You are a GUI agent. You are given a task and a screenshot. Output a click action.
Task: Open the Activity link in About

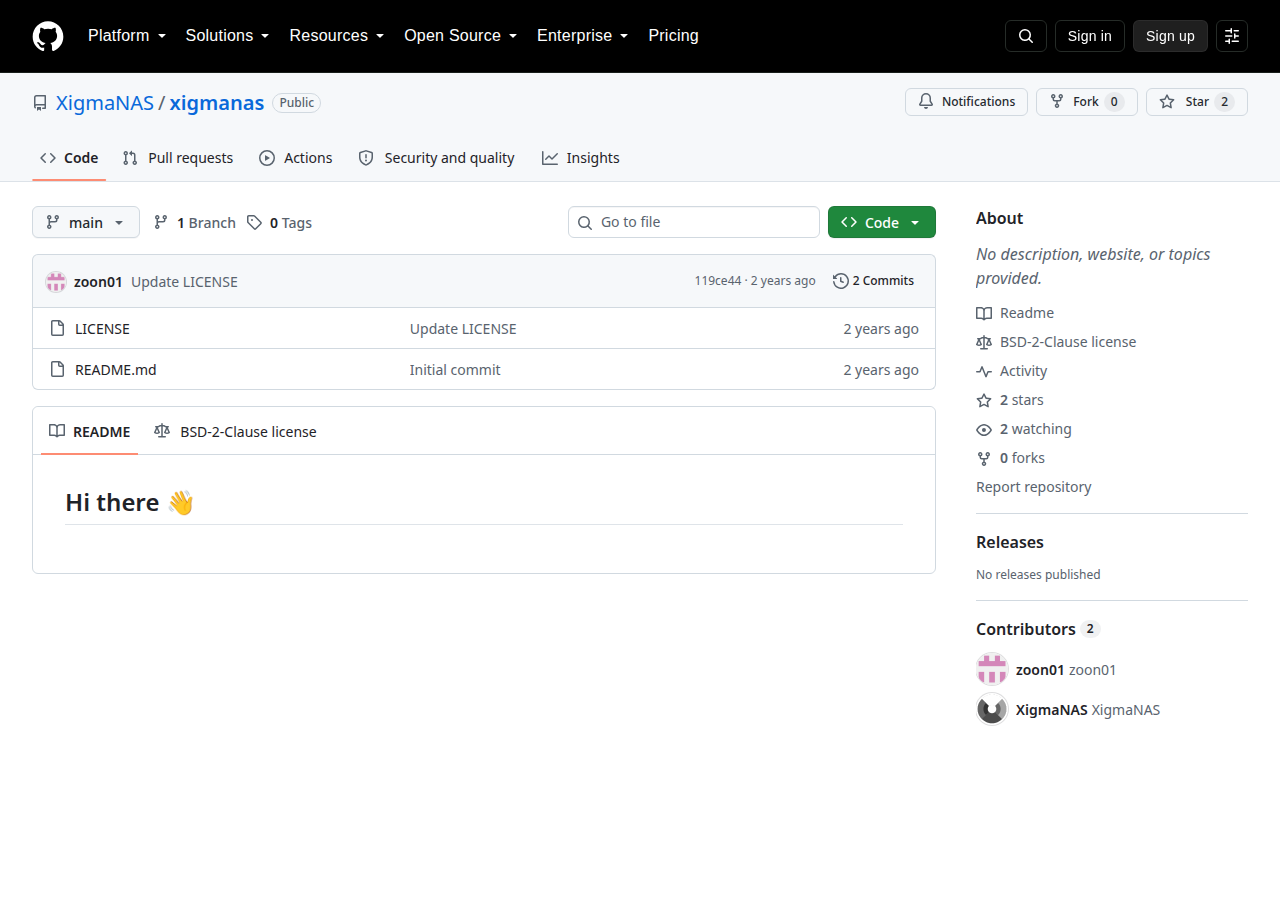(1012, 371)
